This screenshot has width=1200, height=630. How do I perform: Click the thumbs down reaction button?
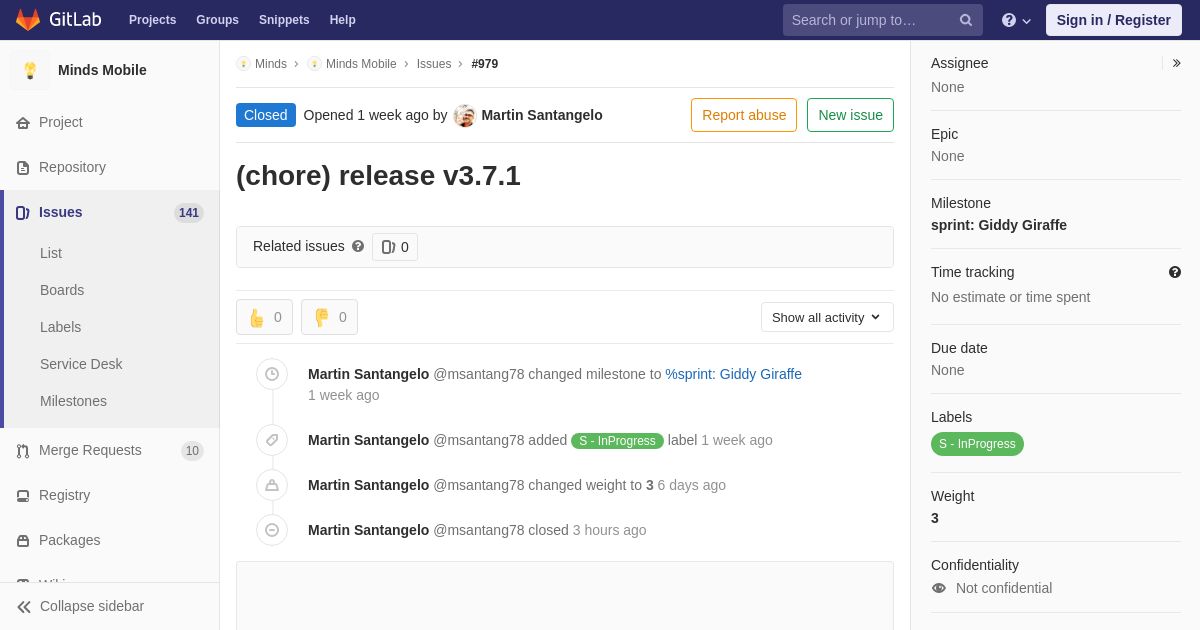(329, 317)
